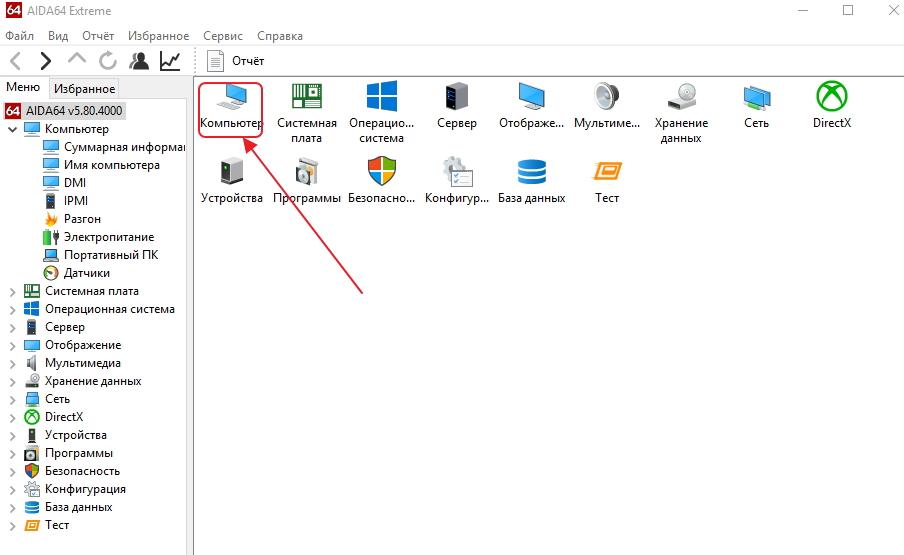Open the Файл menu
The height and width of the screenshot is (555, 904).
click(20, 36)
